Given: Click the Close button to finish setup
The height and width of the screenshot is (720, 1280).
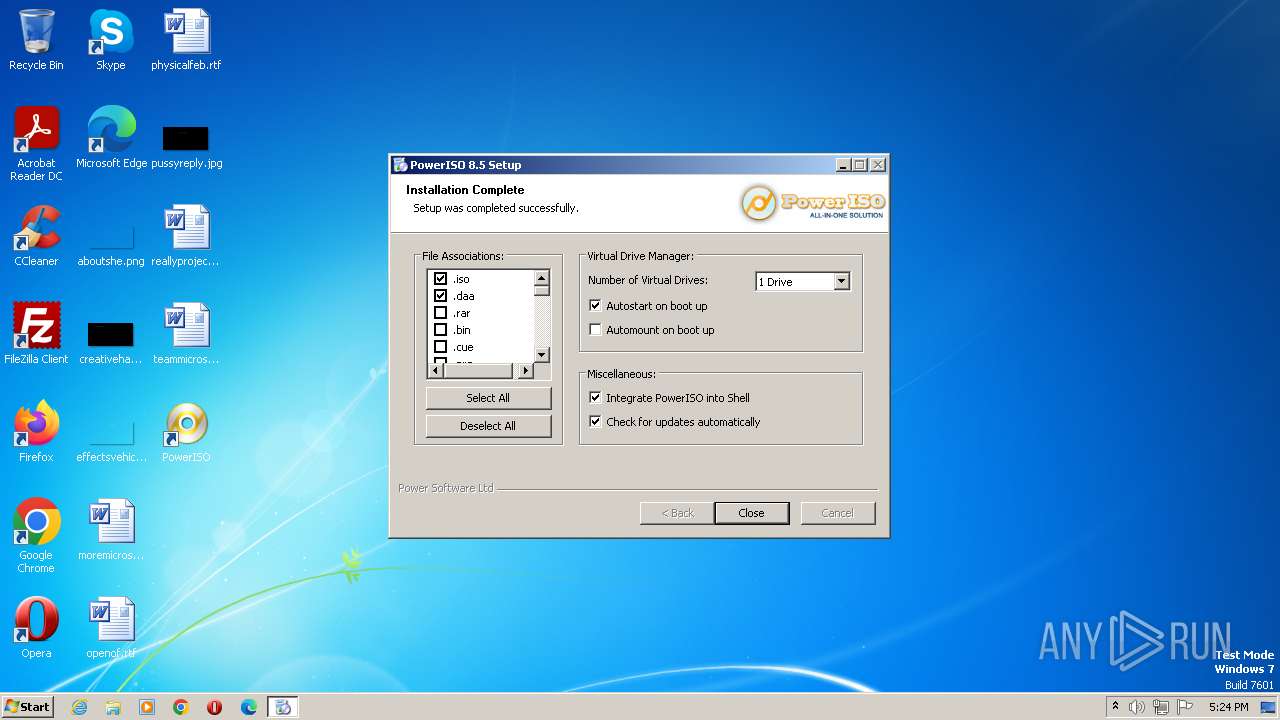Looking at the screenshot, I should pyautogui.click(x=751, y=513).
